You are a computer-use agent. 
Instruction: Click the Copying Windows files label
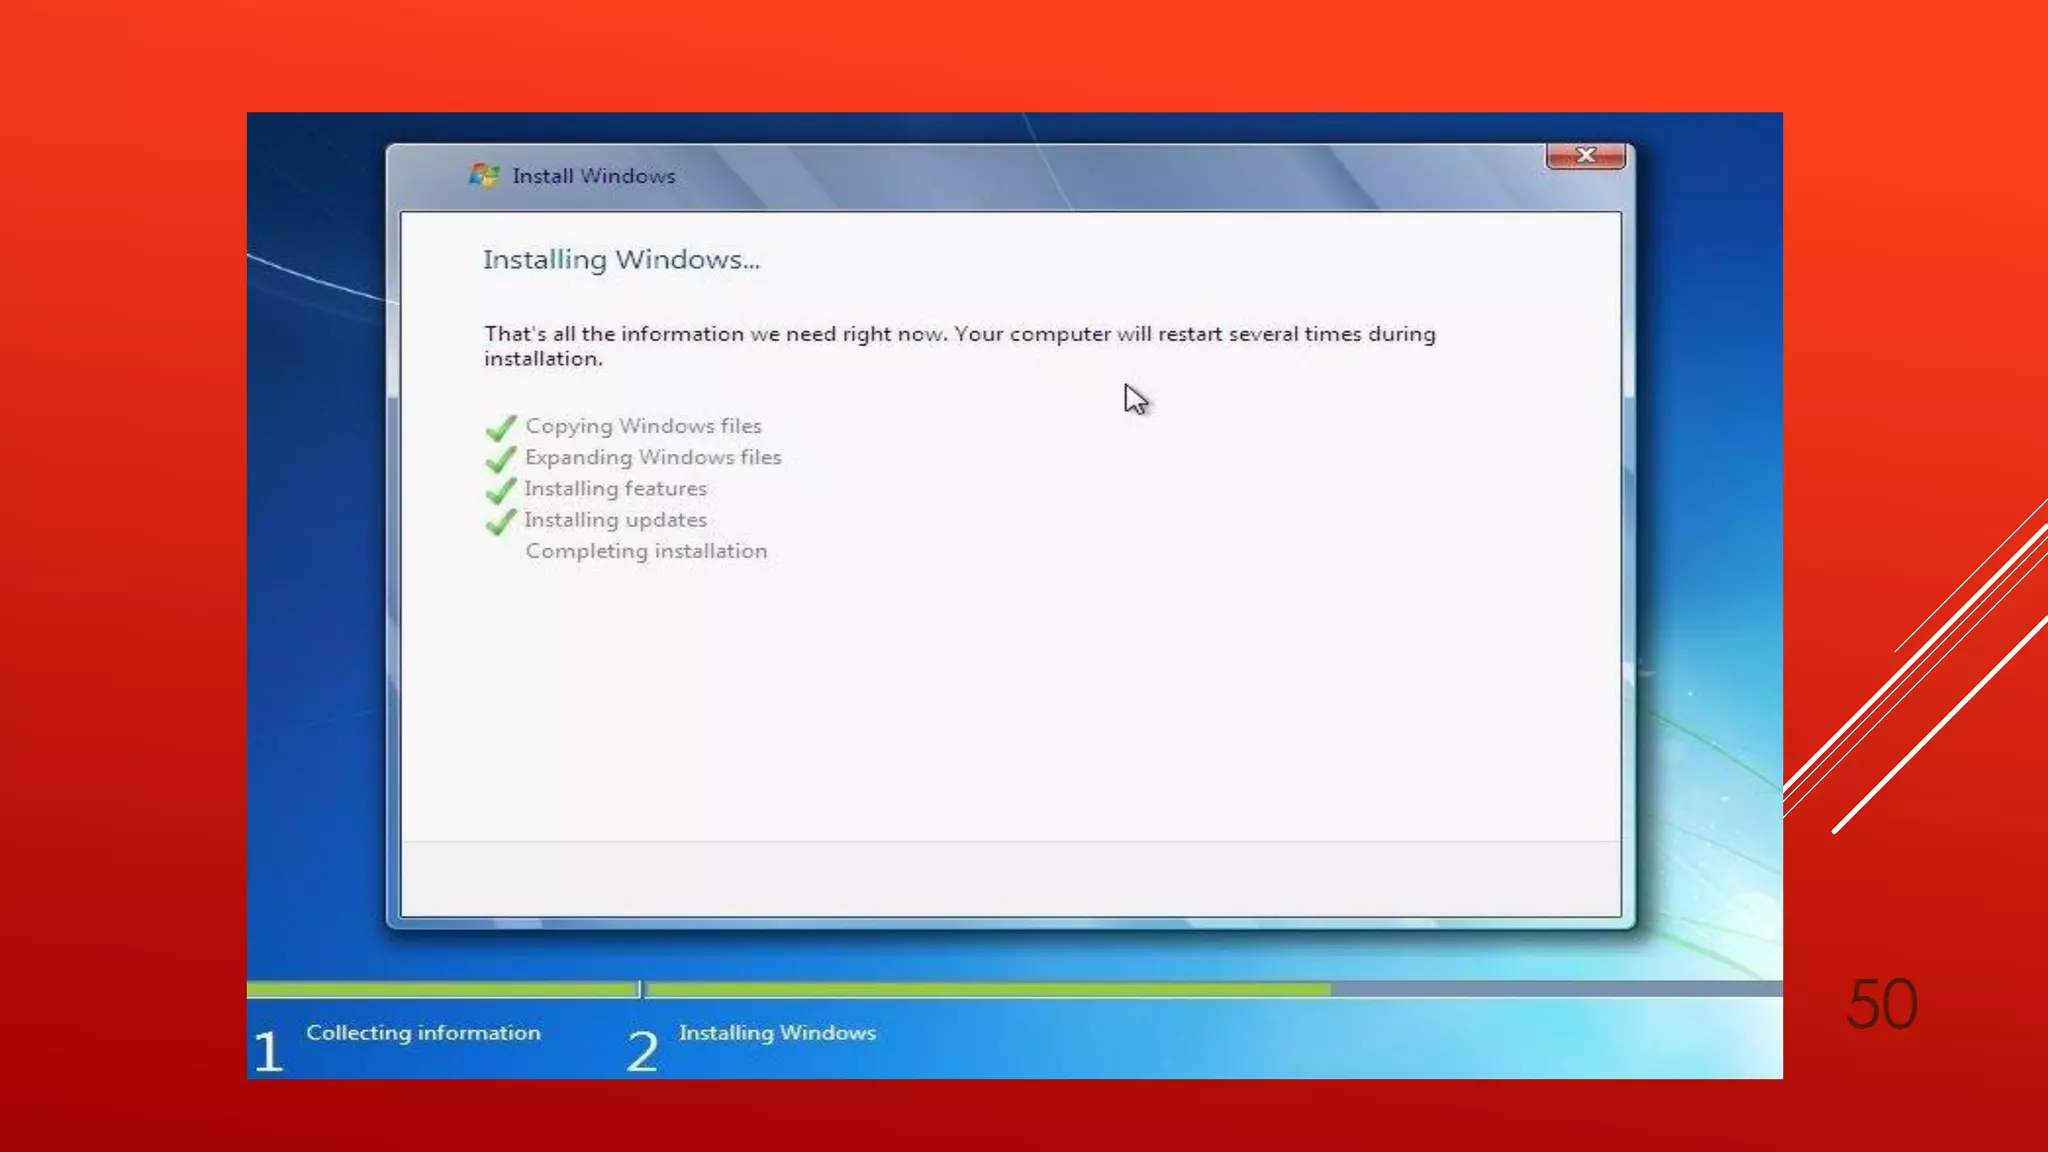coord(643,426)
